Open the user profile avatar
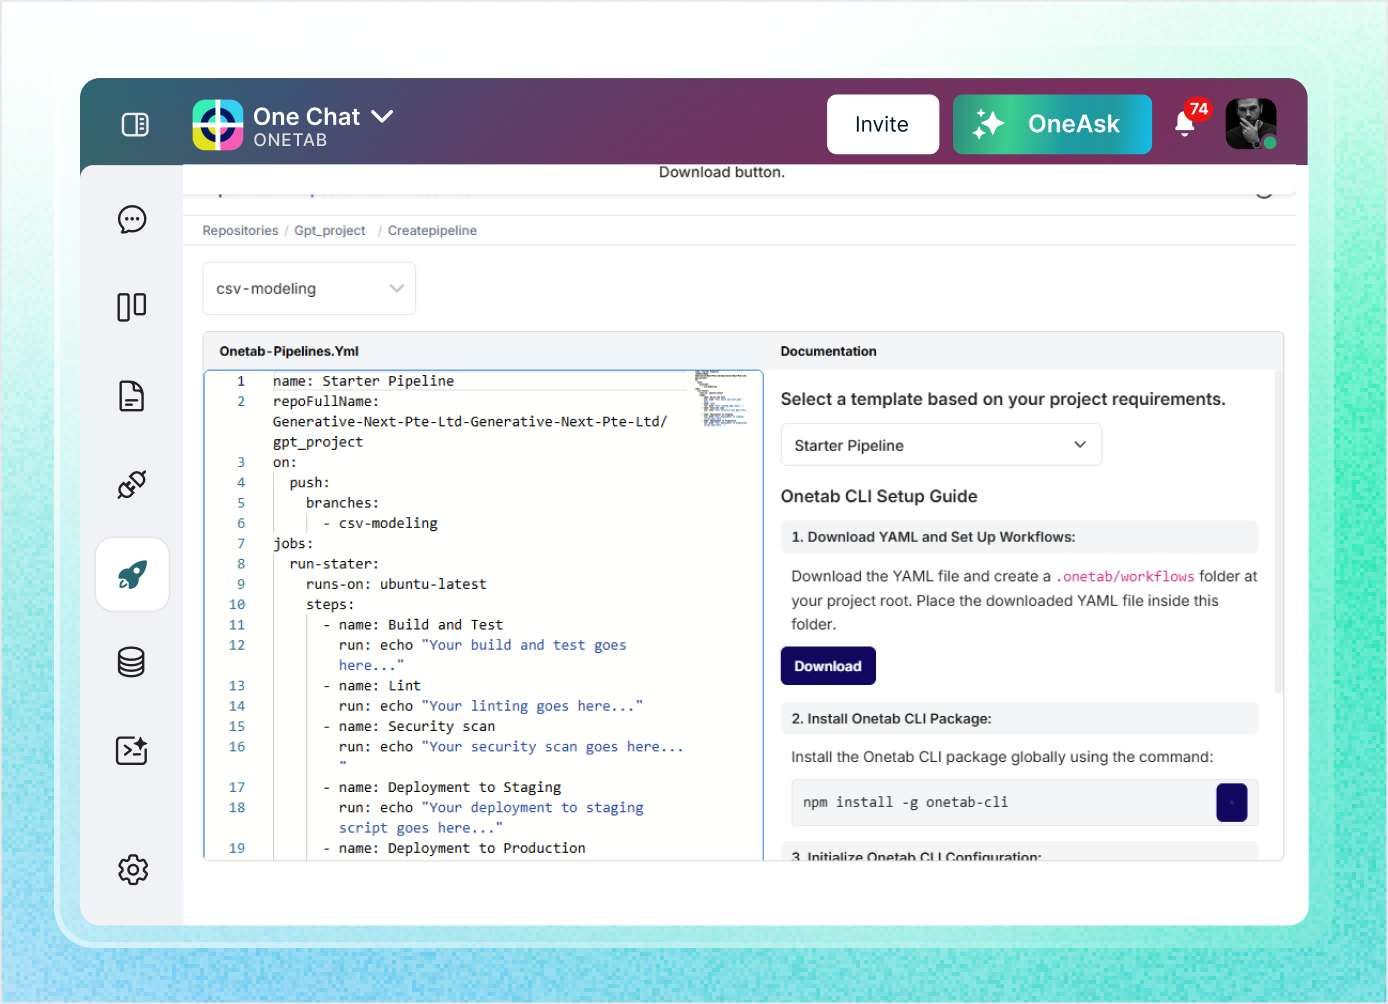1388x1004 pixels. click(x=1251, y=124)
